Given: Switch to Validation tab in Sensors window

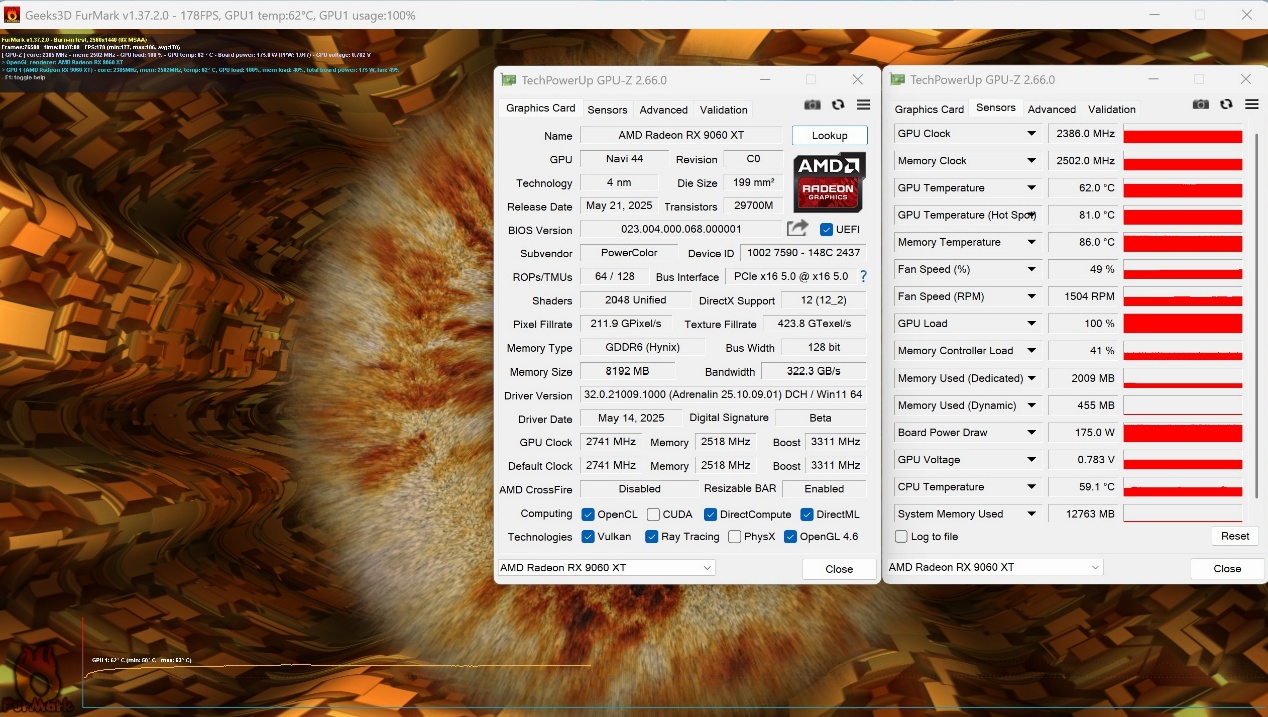Looking at the screenshot, I should (x=1112, y=110).
